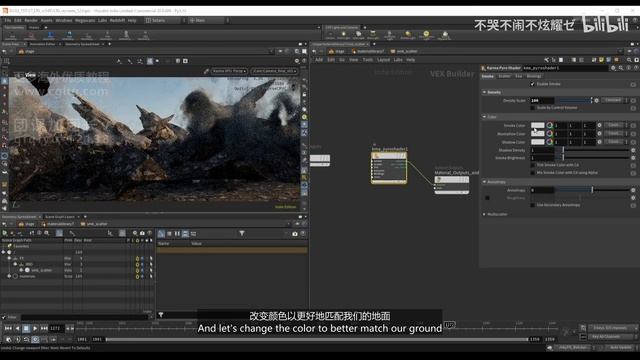The image size is (640, 360).
Task: Collapse the Color section
Action: (484, 117)
